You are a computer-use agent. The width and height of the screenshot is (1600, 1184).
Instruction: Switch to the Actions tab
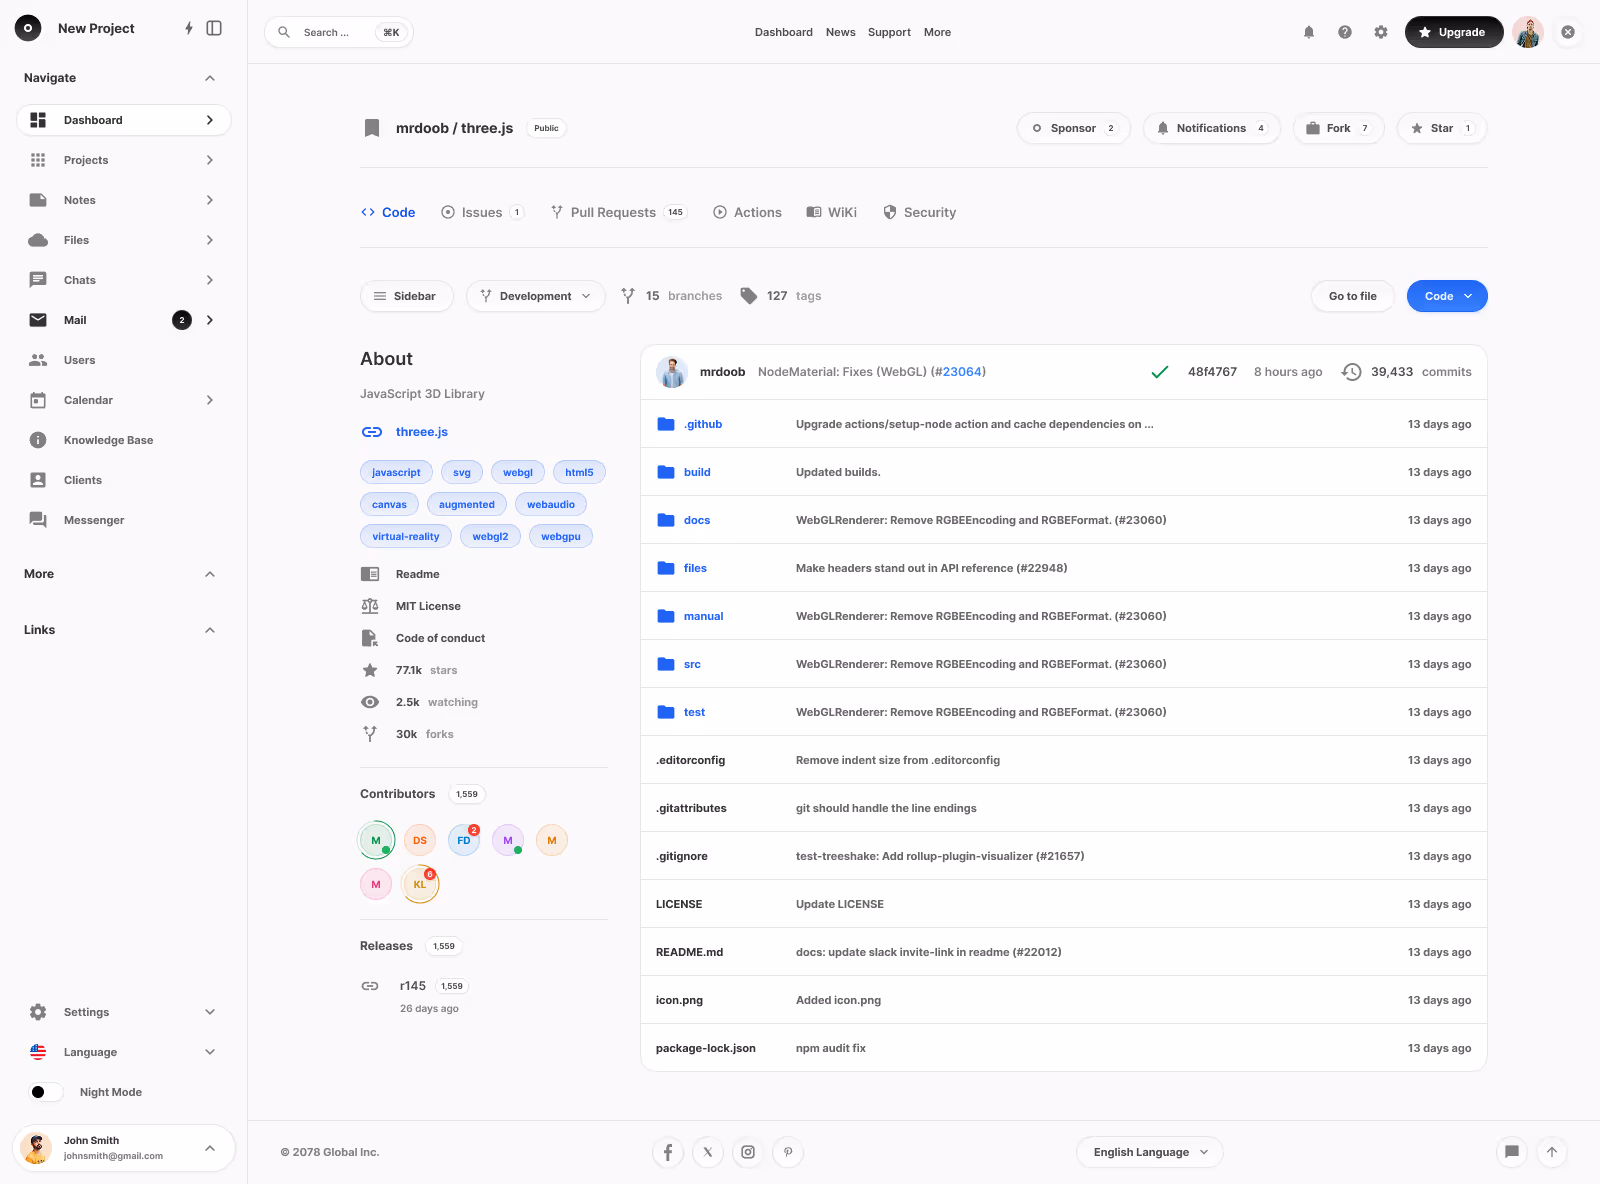(747, 212)
